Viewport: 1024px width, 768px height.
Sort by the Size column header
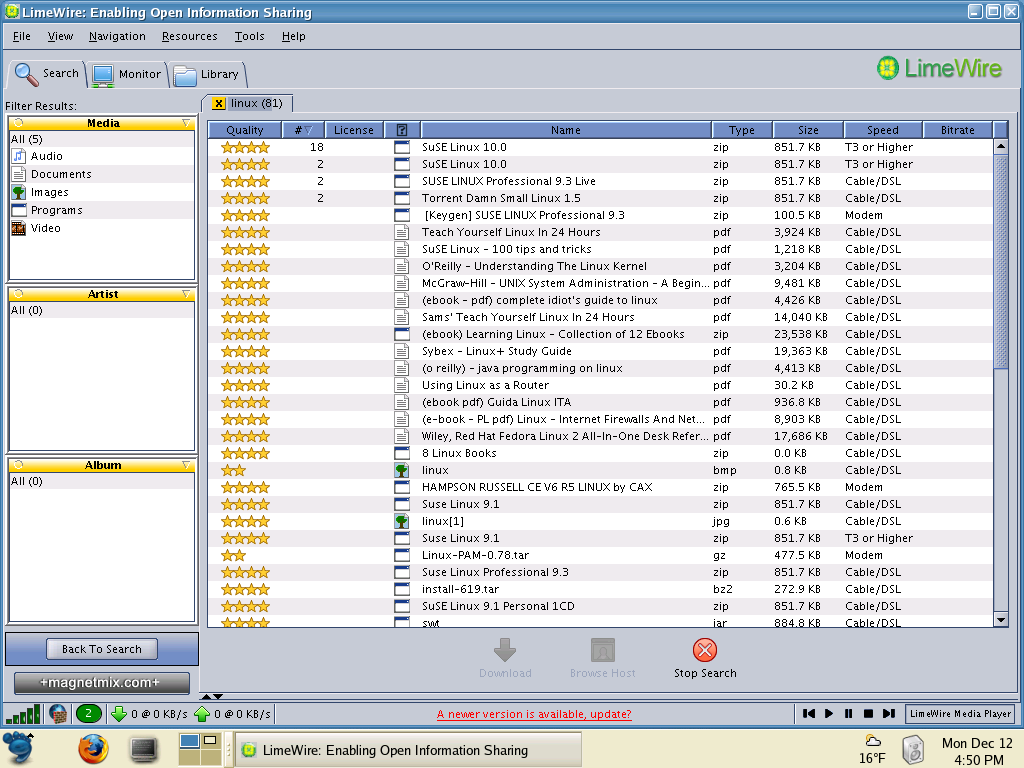(x=808, y=130)
